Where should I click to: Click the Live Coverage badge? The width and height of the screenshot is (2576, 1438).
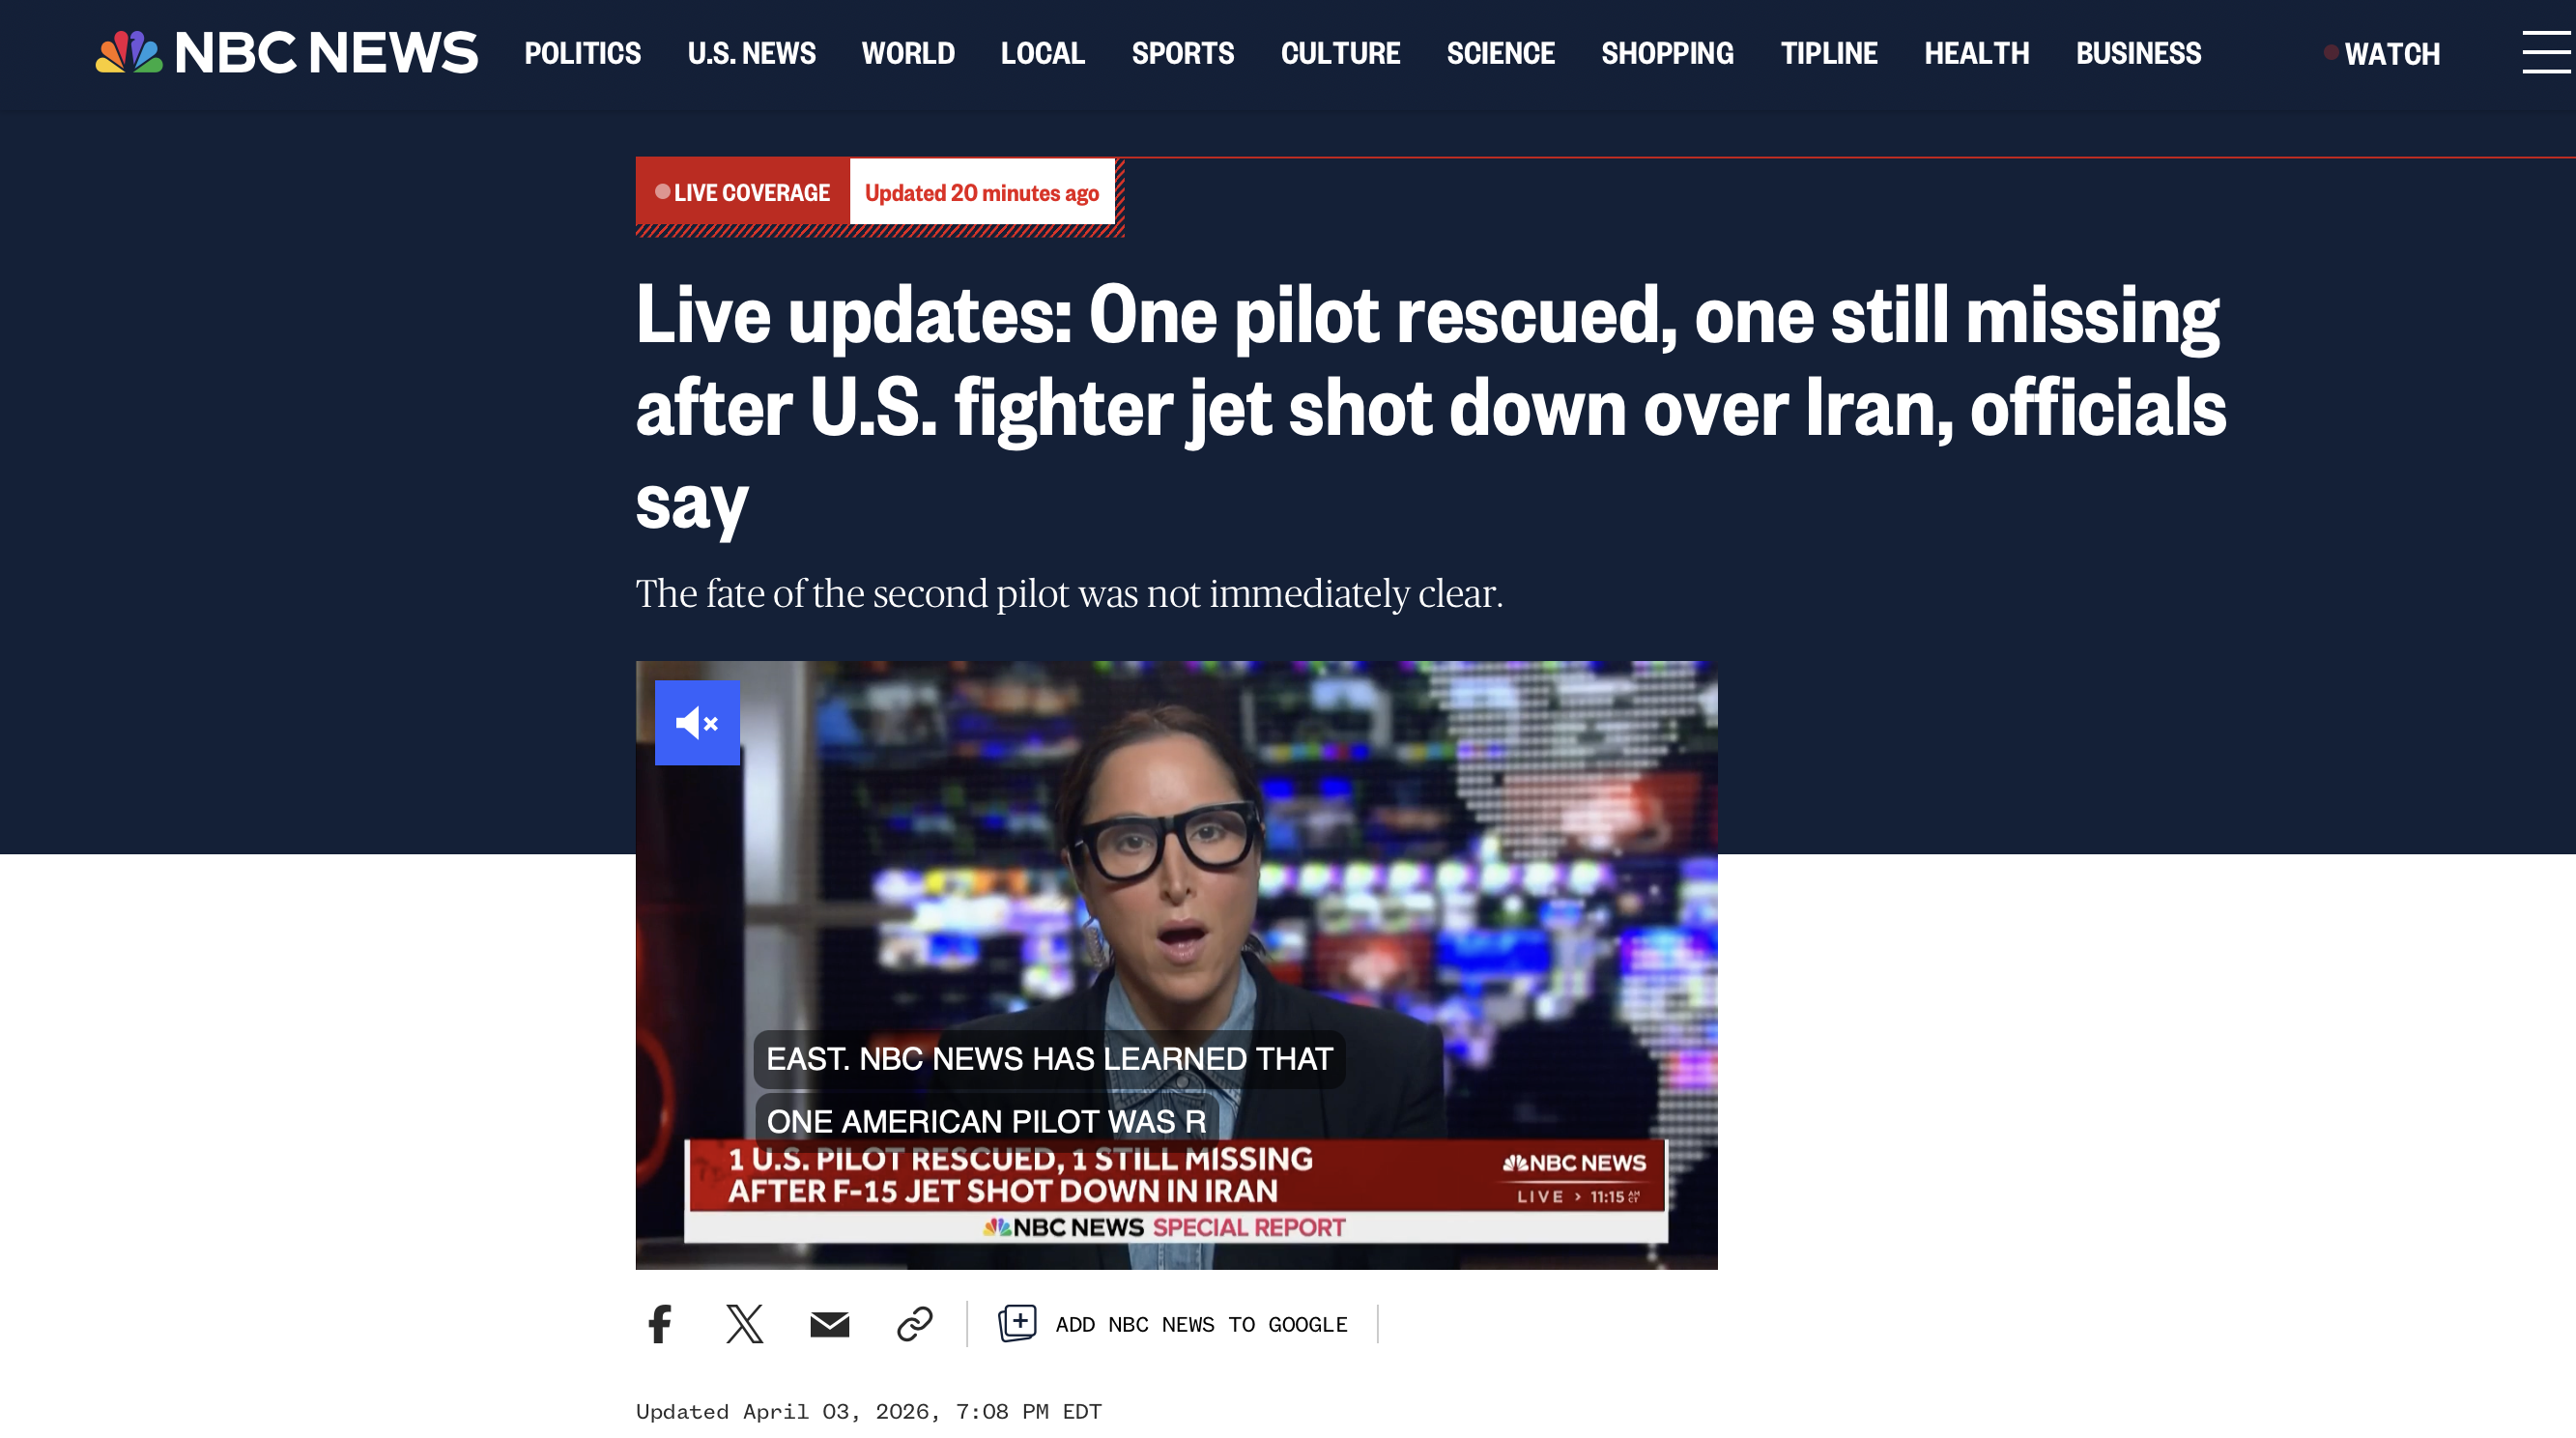(742, 192)
